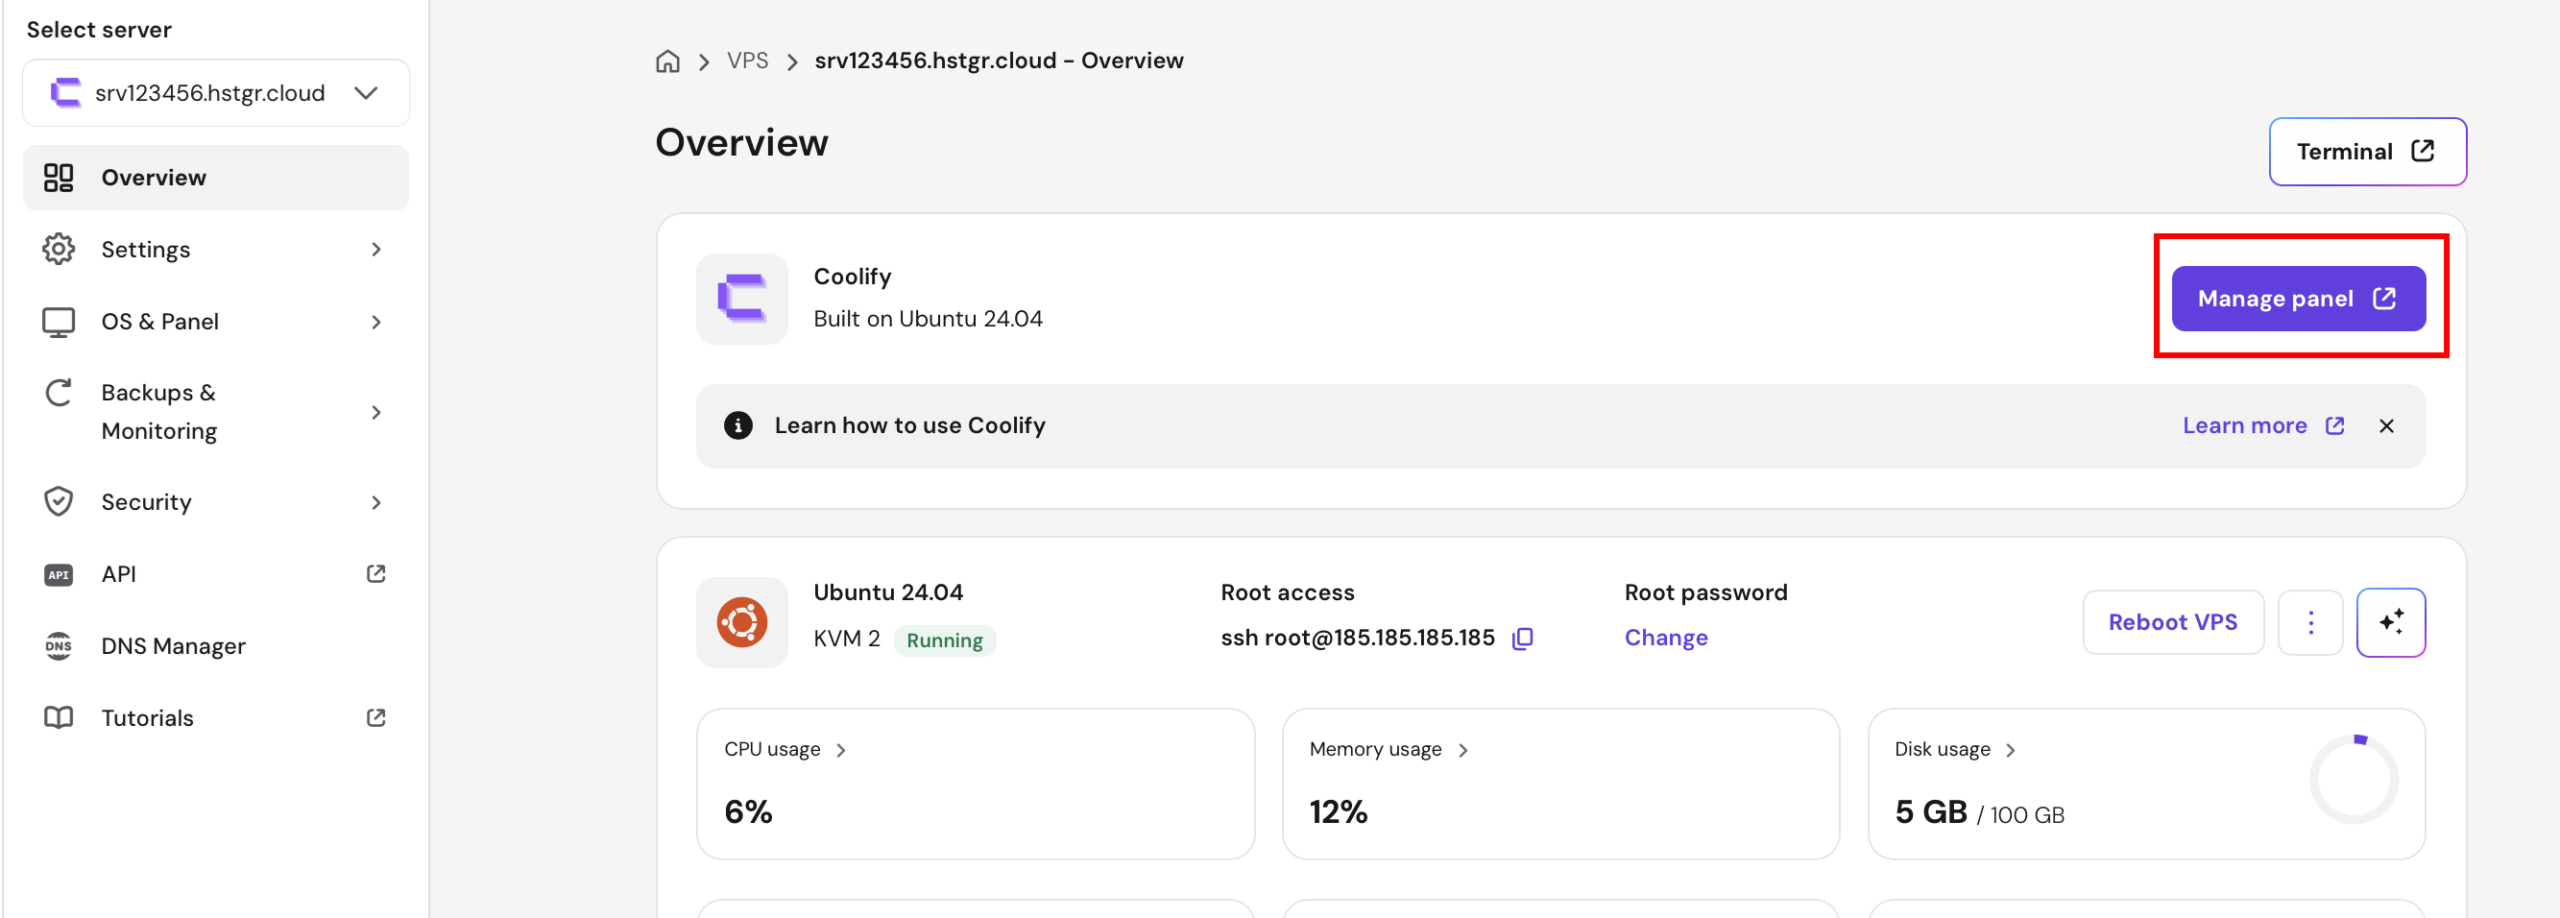Click the Ubuntu logo icon
Image resolution: width=2560 pixels, height=918 pixels.
[742, 622]
